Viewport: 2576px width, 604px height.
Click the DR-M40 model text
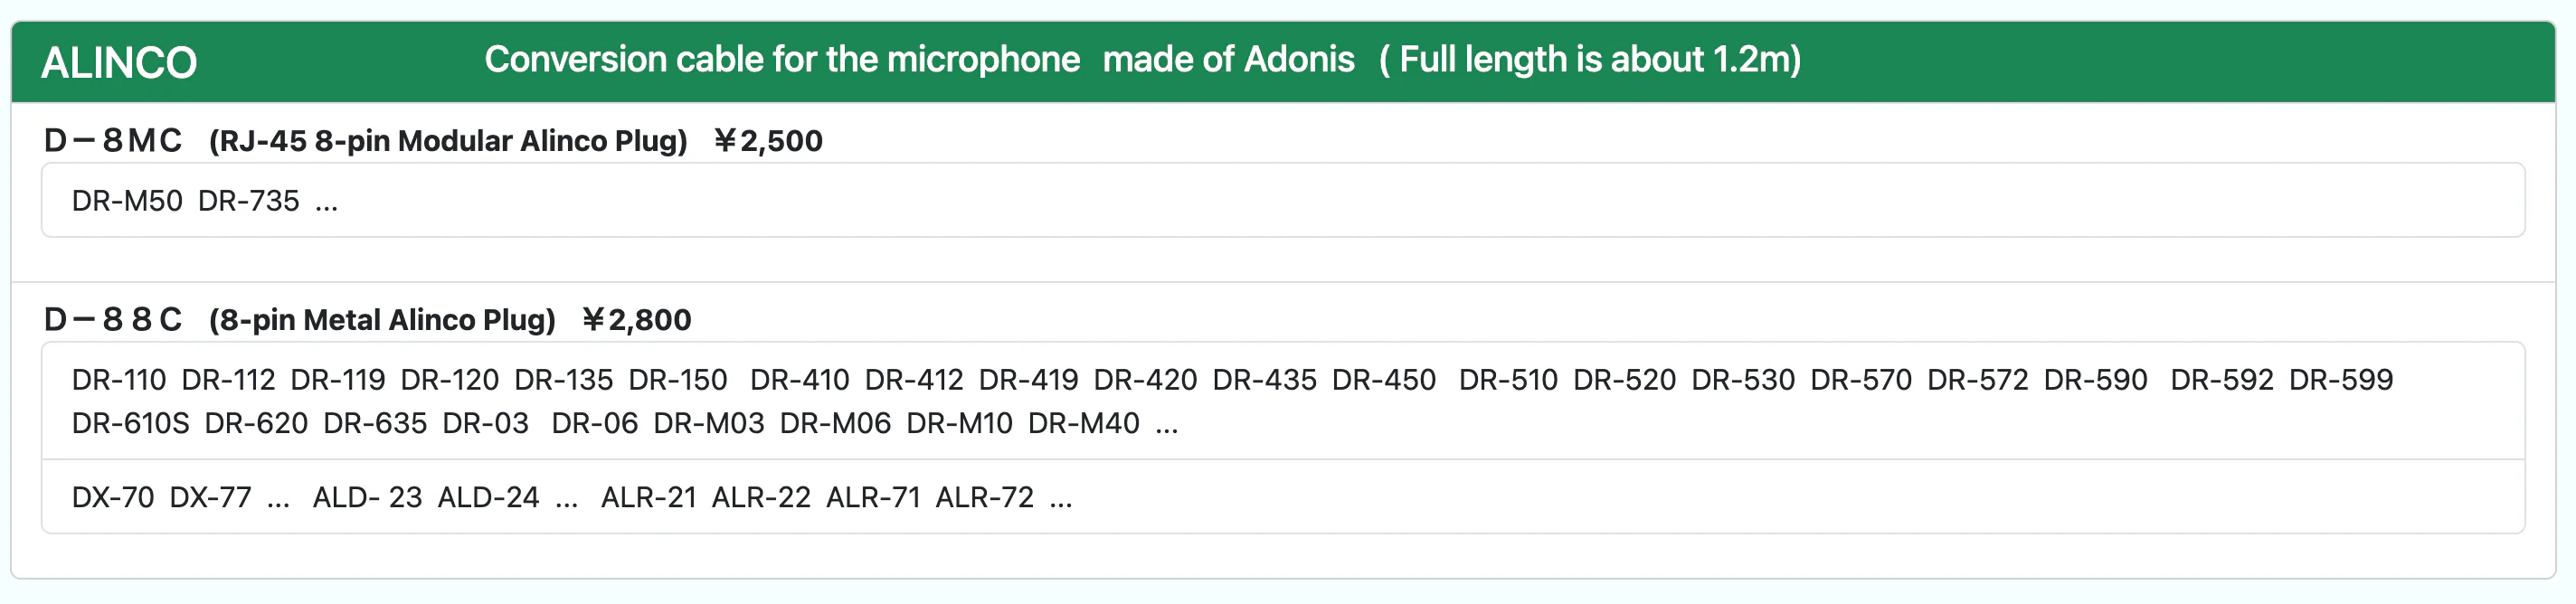[x=1084, y=424]
